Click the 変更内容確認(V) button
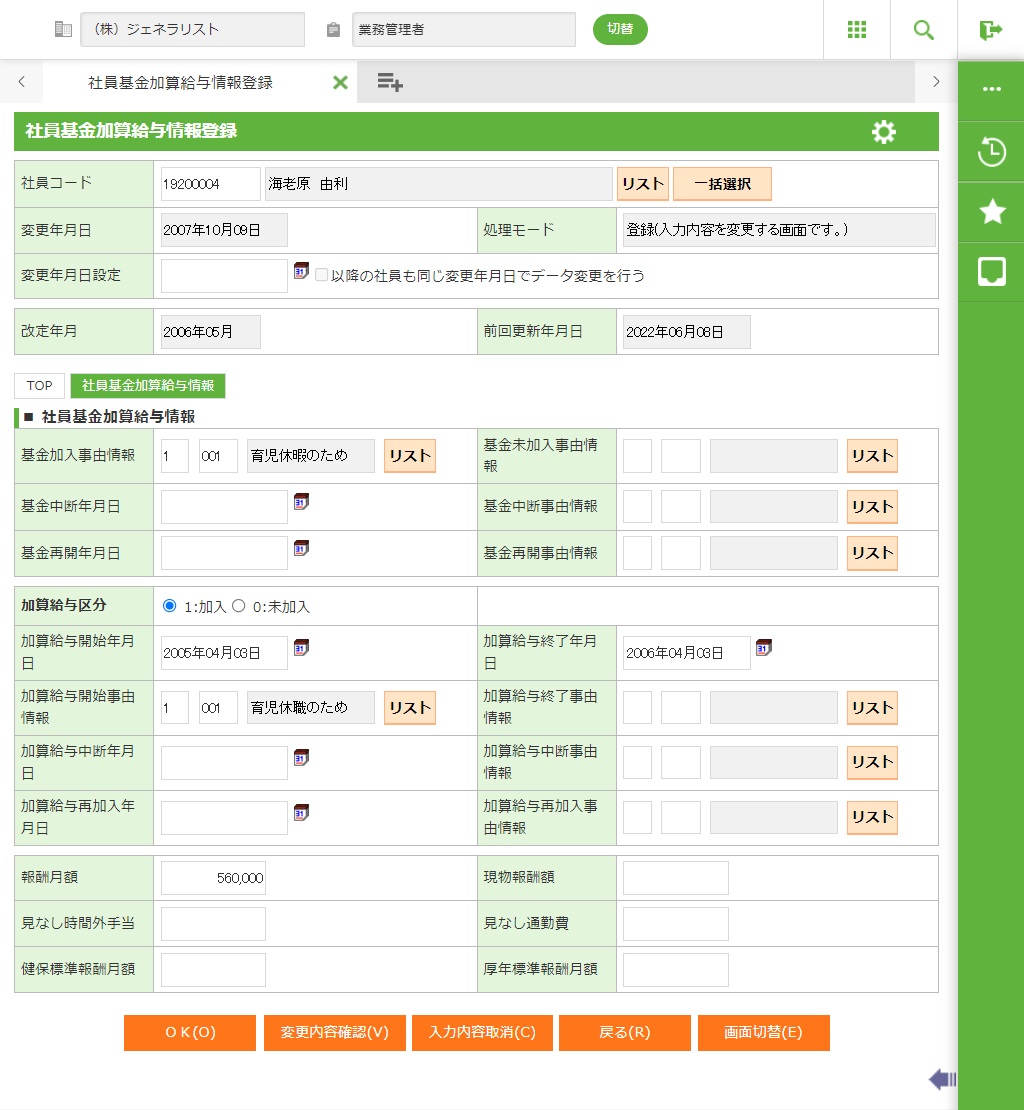Image resolution: width=1024 pixels, height=1110 pixels. point(334,1033)
